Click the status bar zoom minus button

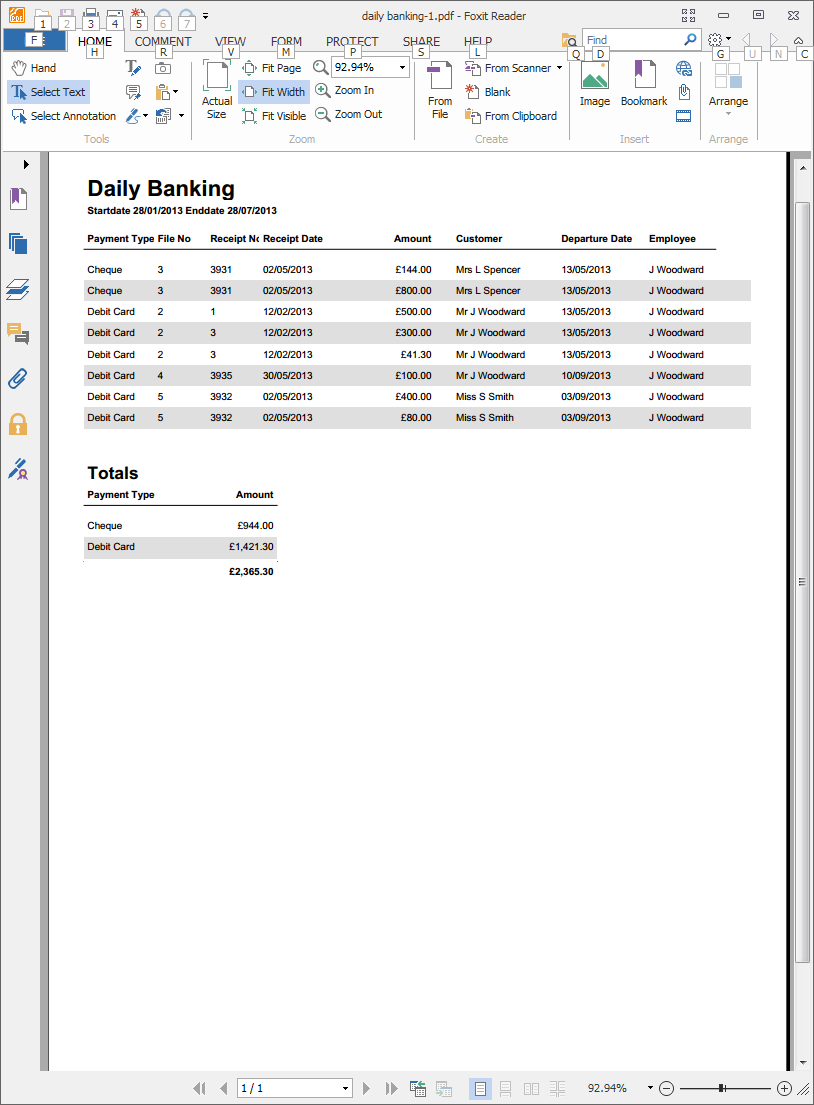pos(667,1089)
